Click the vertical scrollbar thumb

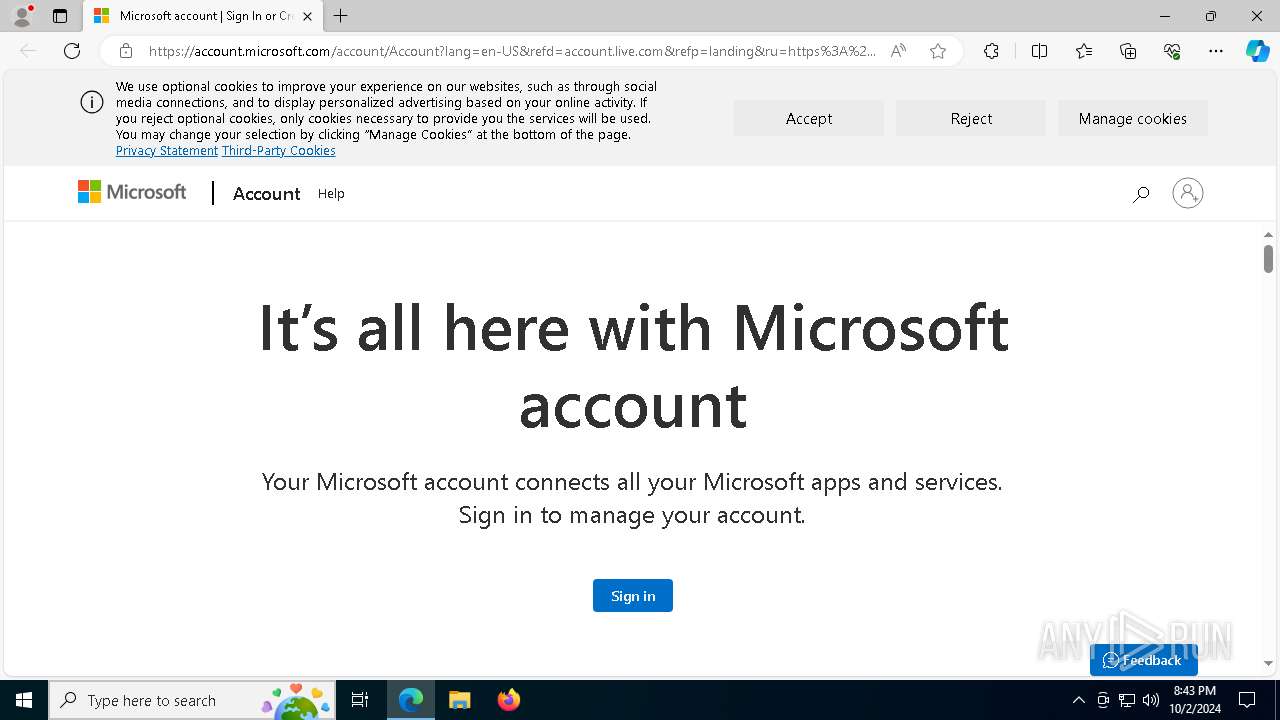click(x=1268, y=259)
